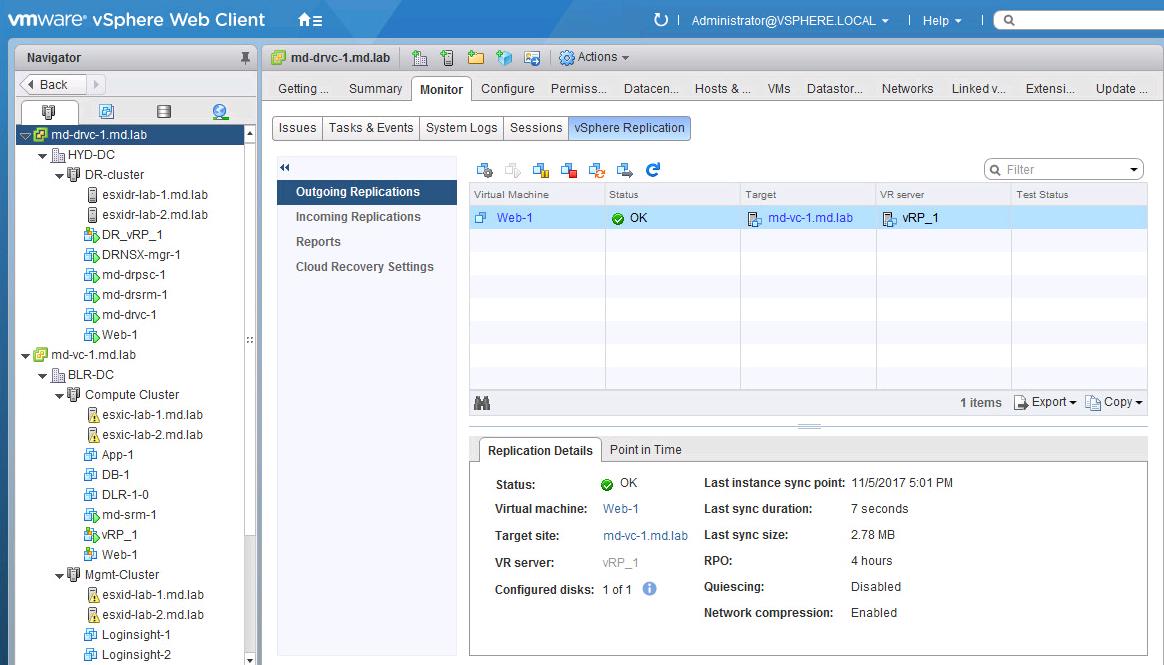Click the vCenter icon beside md-drvc-1.md.lab title
1164x665 pixels.
coord(278,57)
